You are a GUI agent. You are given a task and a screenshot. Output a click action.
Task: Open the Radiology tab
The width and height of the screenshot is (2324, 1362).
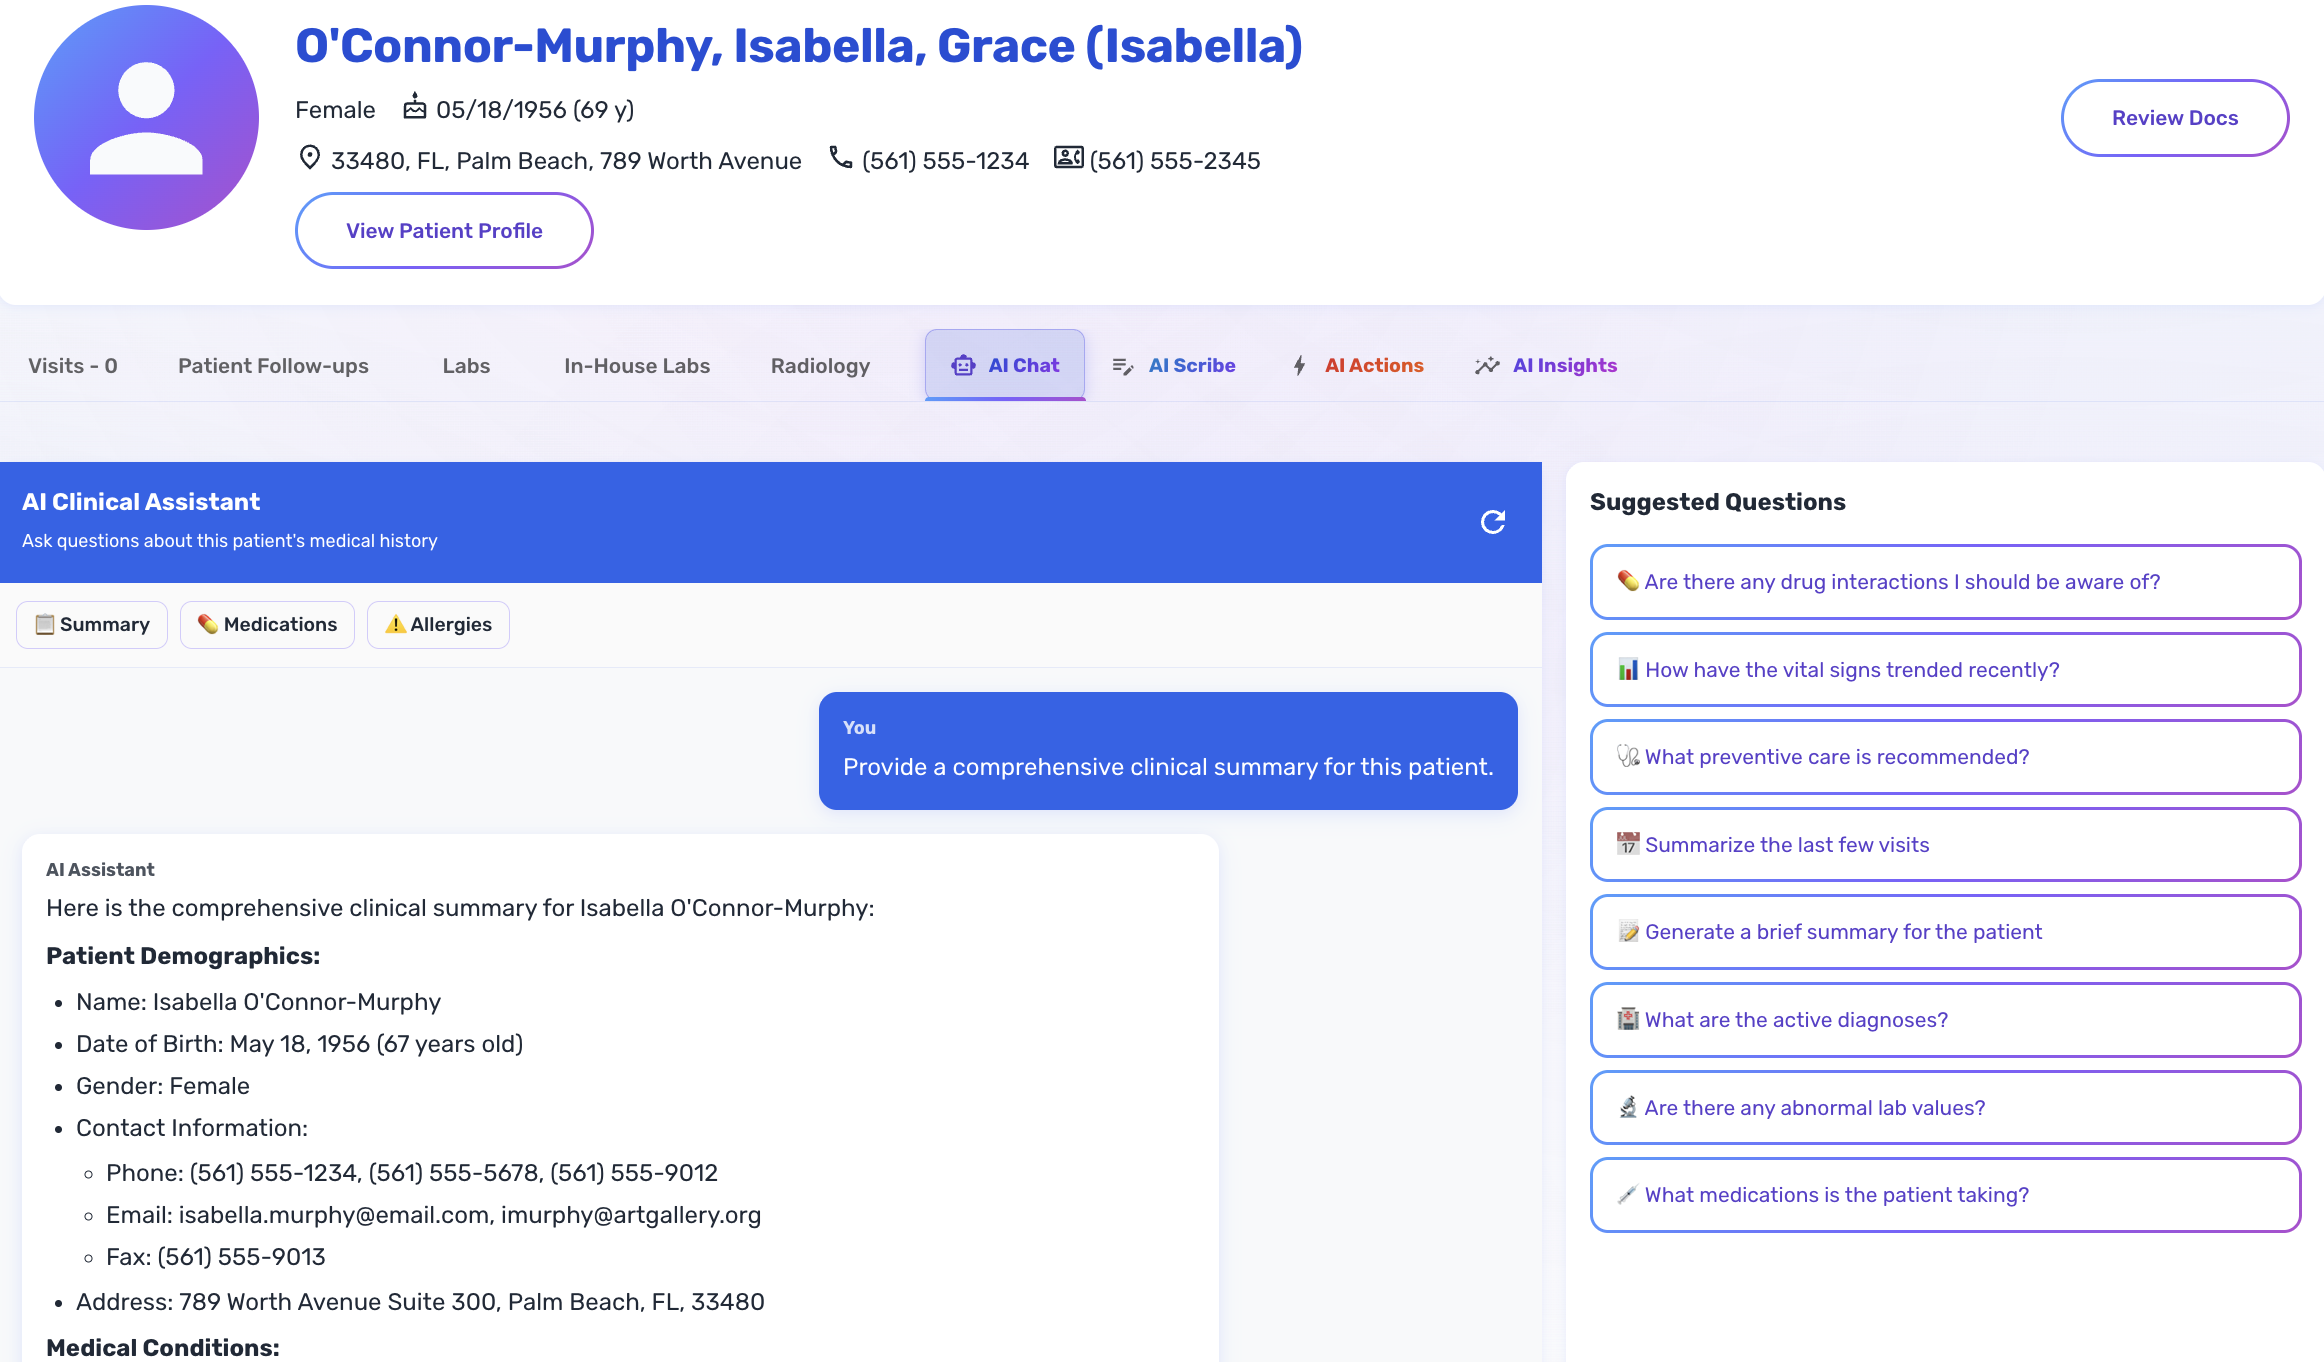point(820,366)
